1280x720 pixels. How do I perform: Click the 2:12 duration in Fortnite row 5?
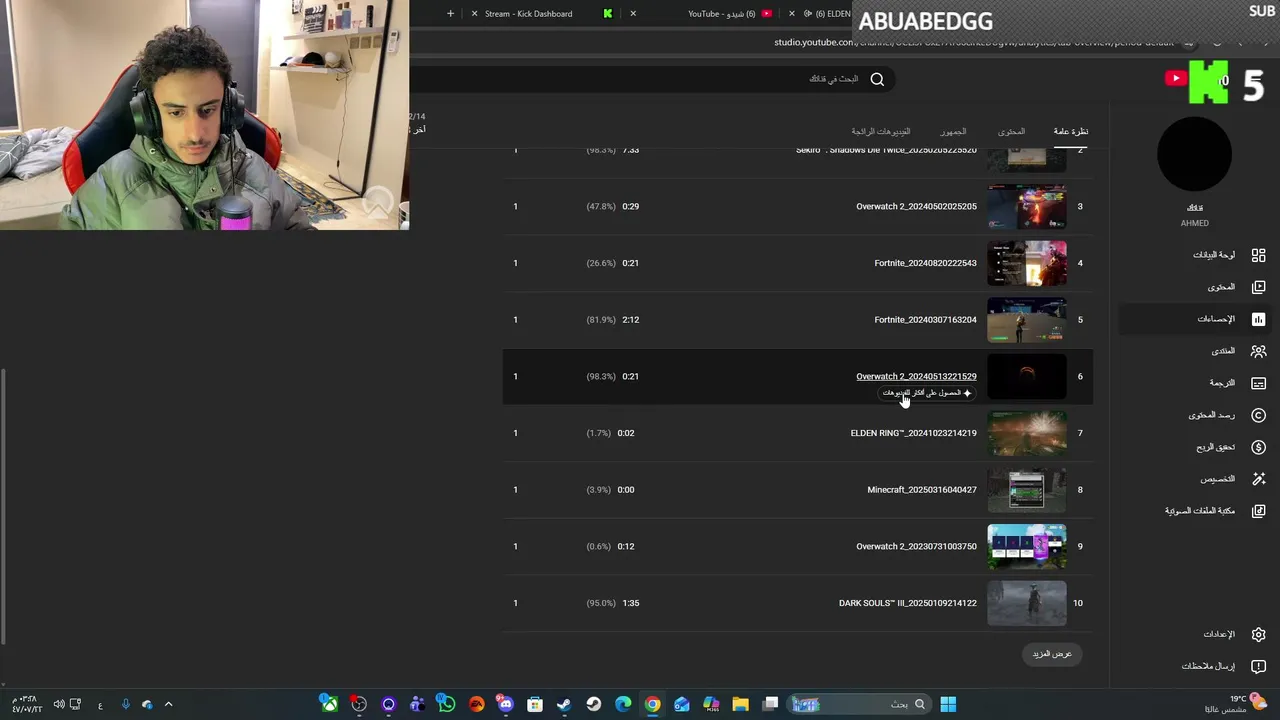tap(630, 320)
